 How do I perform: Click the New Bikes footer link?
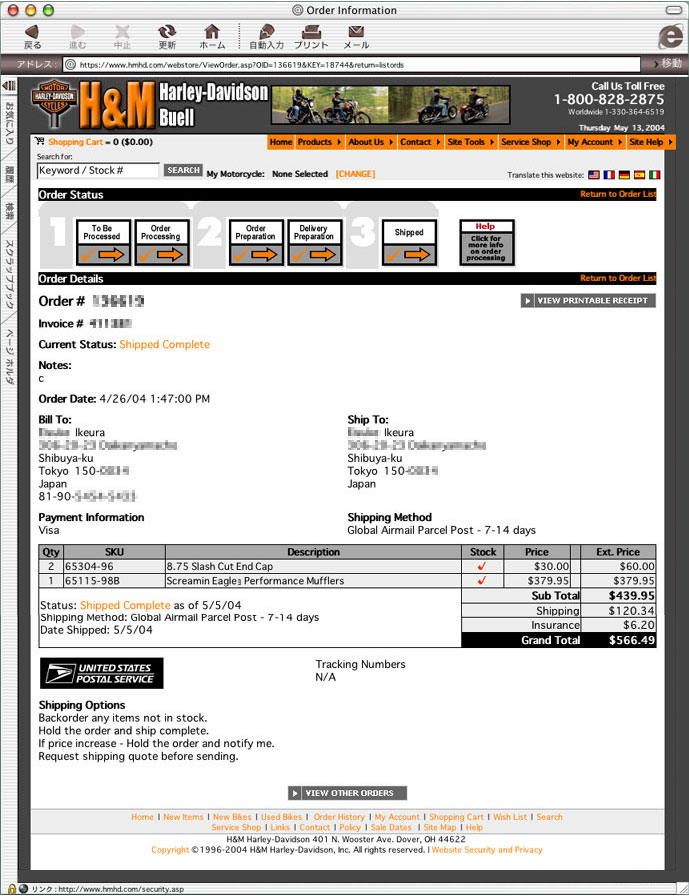[232, 817]
